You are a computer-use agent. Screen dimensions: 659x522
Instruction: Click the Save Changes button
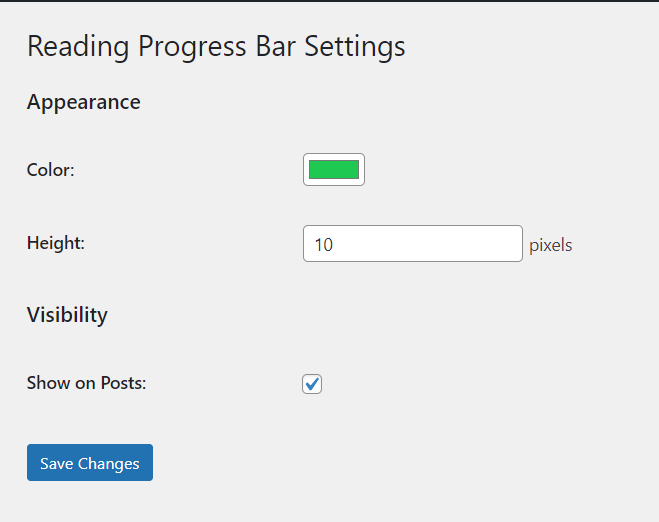tap(90, 462)
